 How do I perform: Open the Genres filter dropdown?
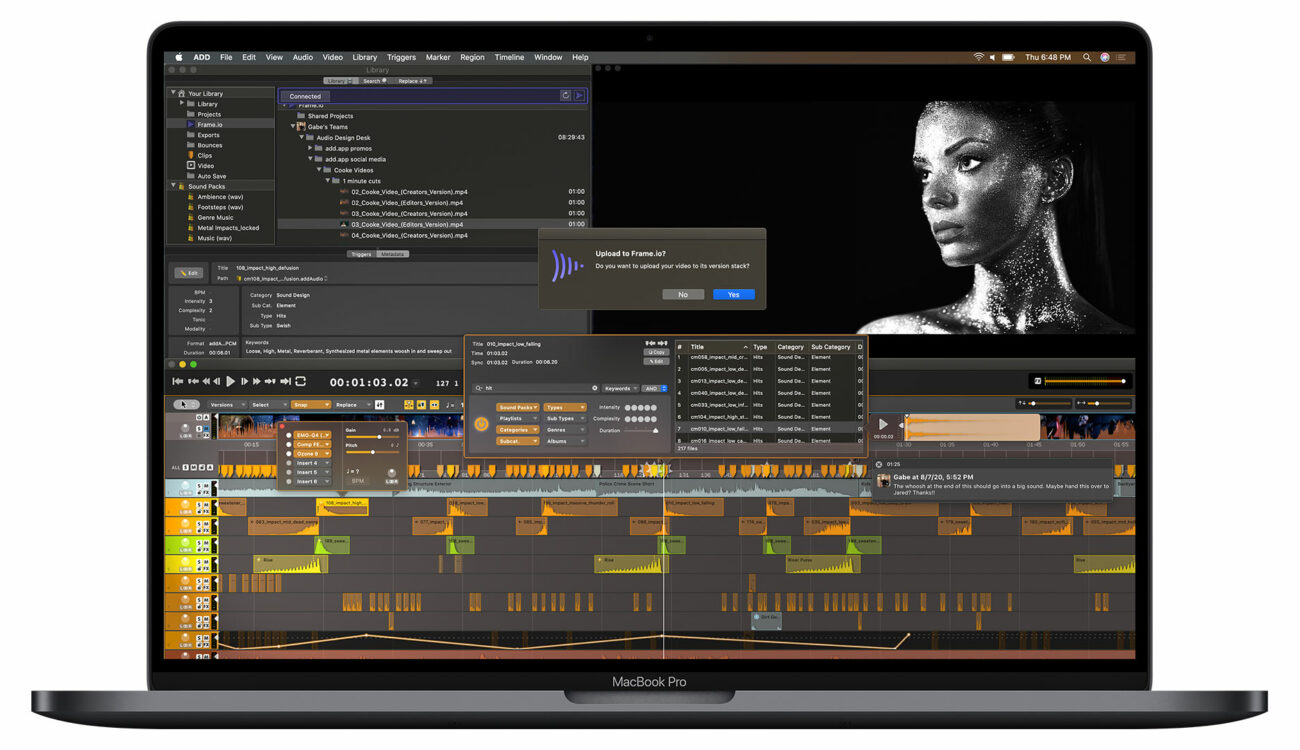(565, 430)
